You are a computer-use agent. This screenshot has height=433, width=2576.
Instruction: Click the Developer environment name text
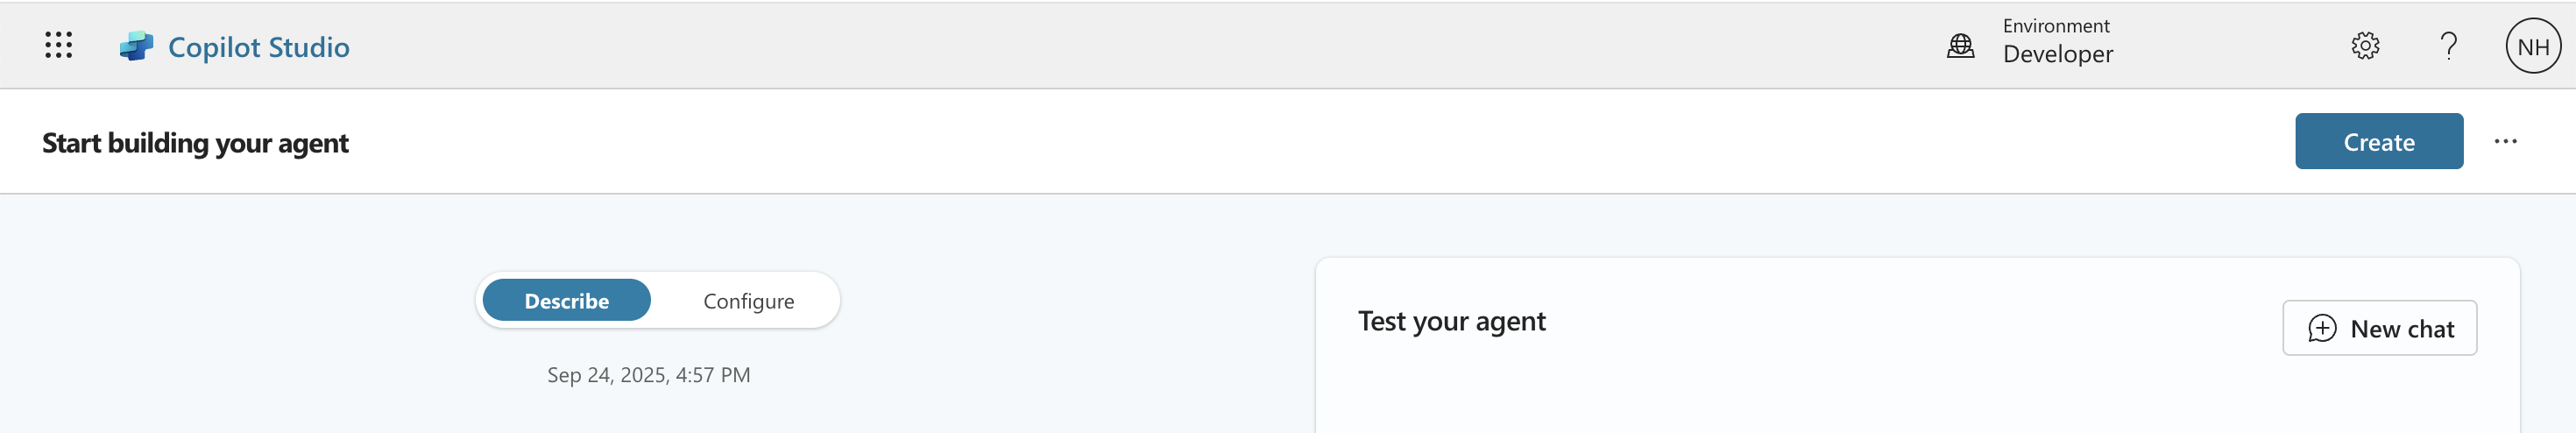[x=2057, y=54]
